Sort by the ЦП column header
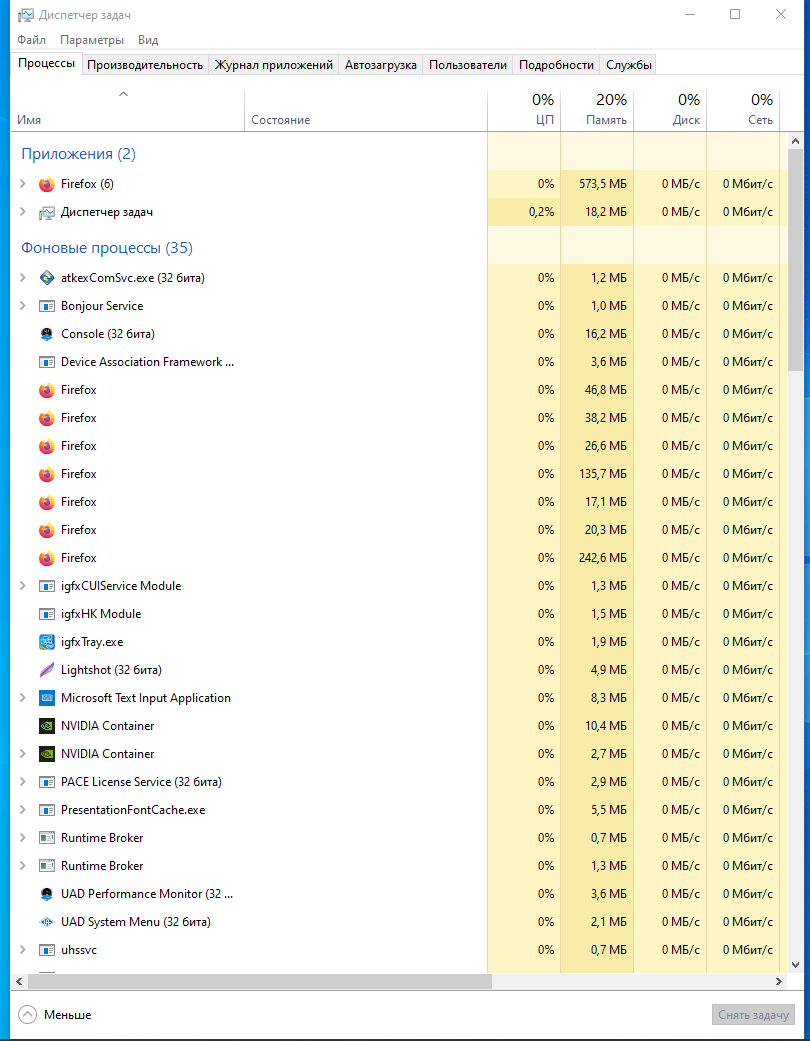The image size is (810, 1041). [524, 110]
